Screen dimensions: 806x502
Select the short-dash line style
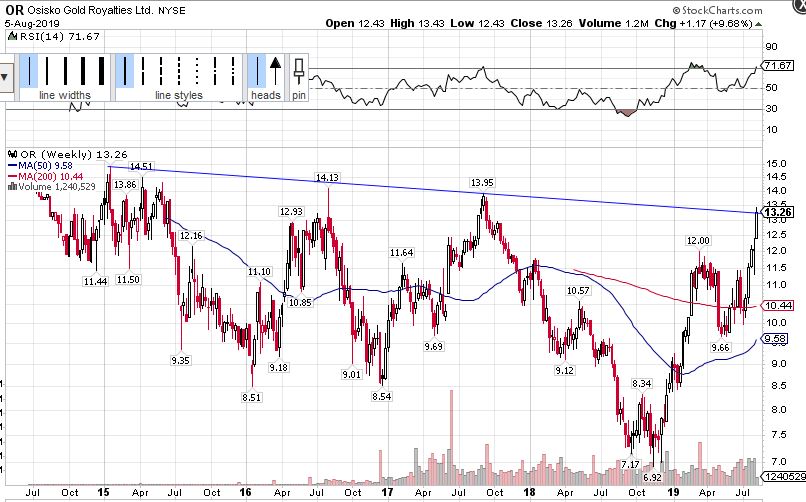[x=179, y=71]
